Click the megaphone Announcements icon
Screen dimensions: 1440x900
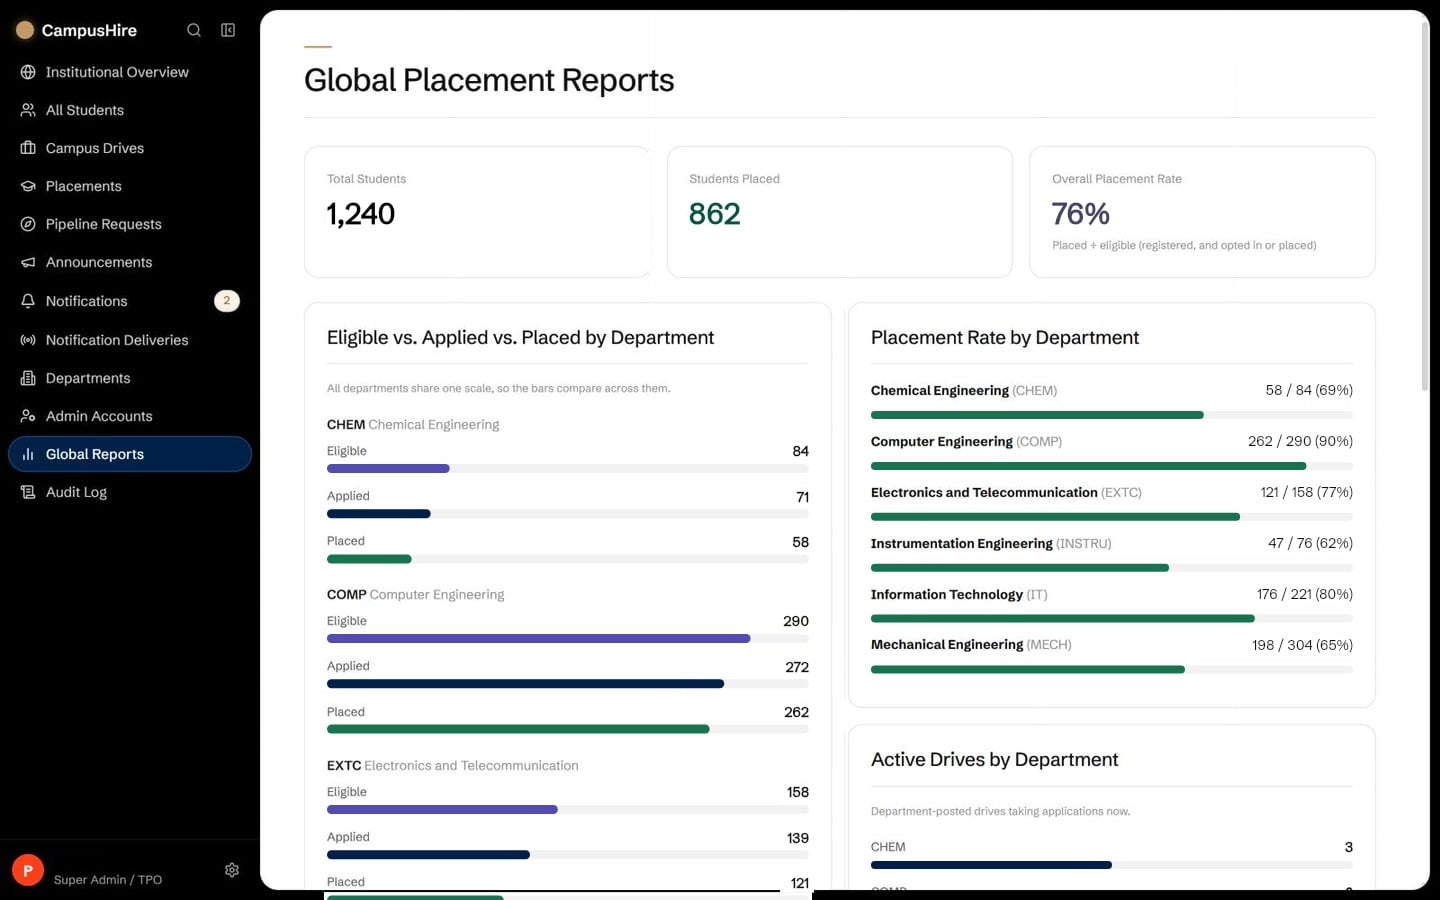coord(28,262)
